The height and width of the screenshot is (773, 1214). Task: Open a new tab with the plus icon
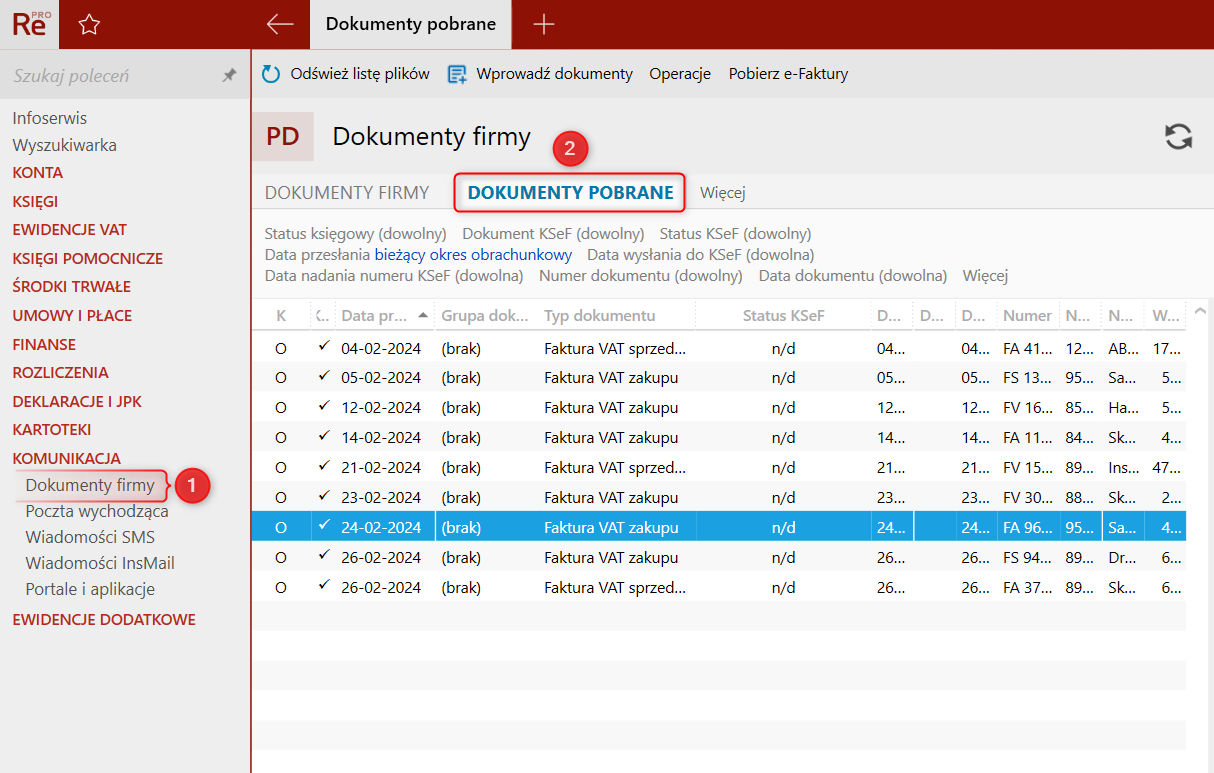[x=543, y=24]
